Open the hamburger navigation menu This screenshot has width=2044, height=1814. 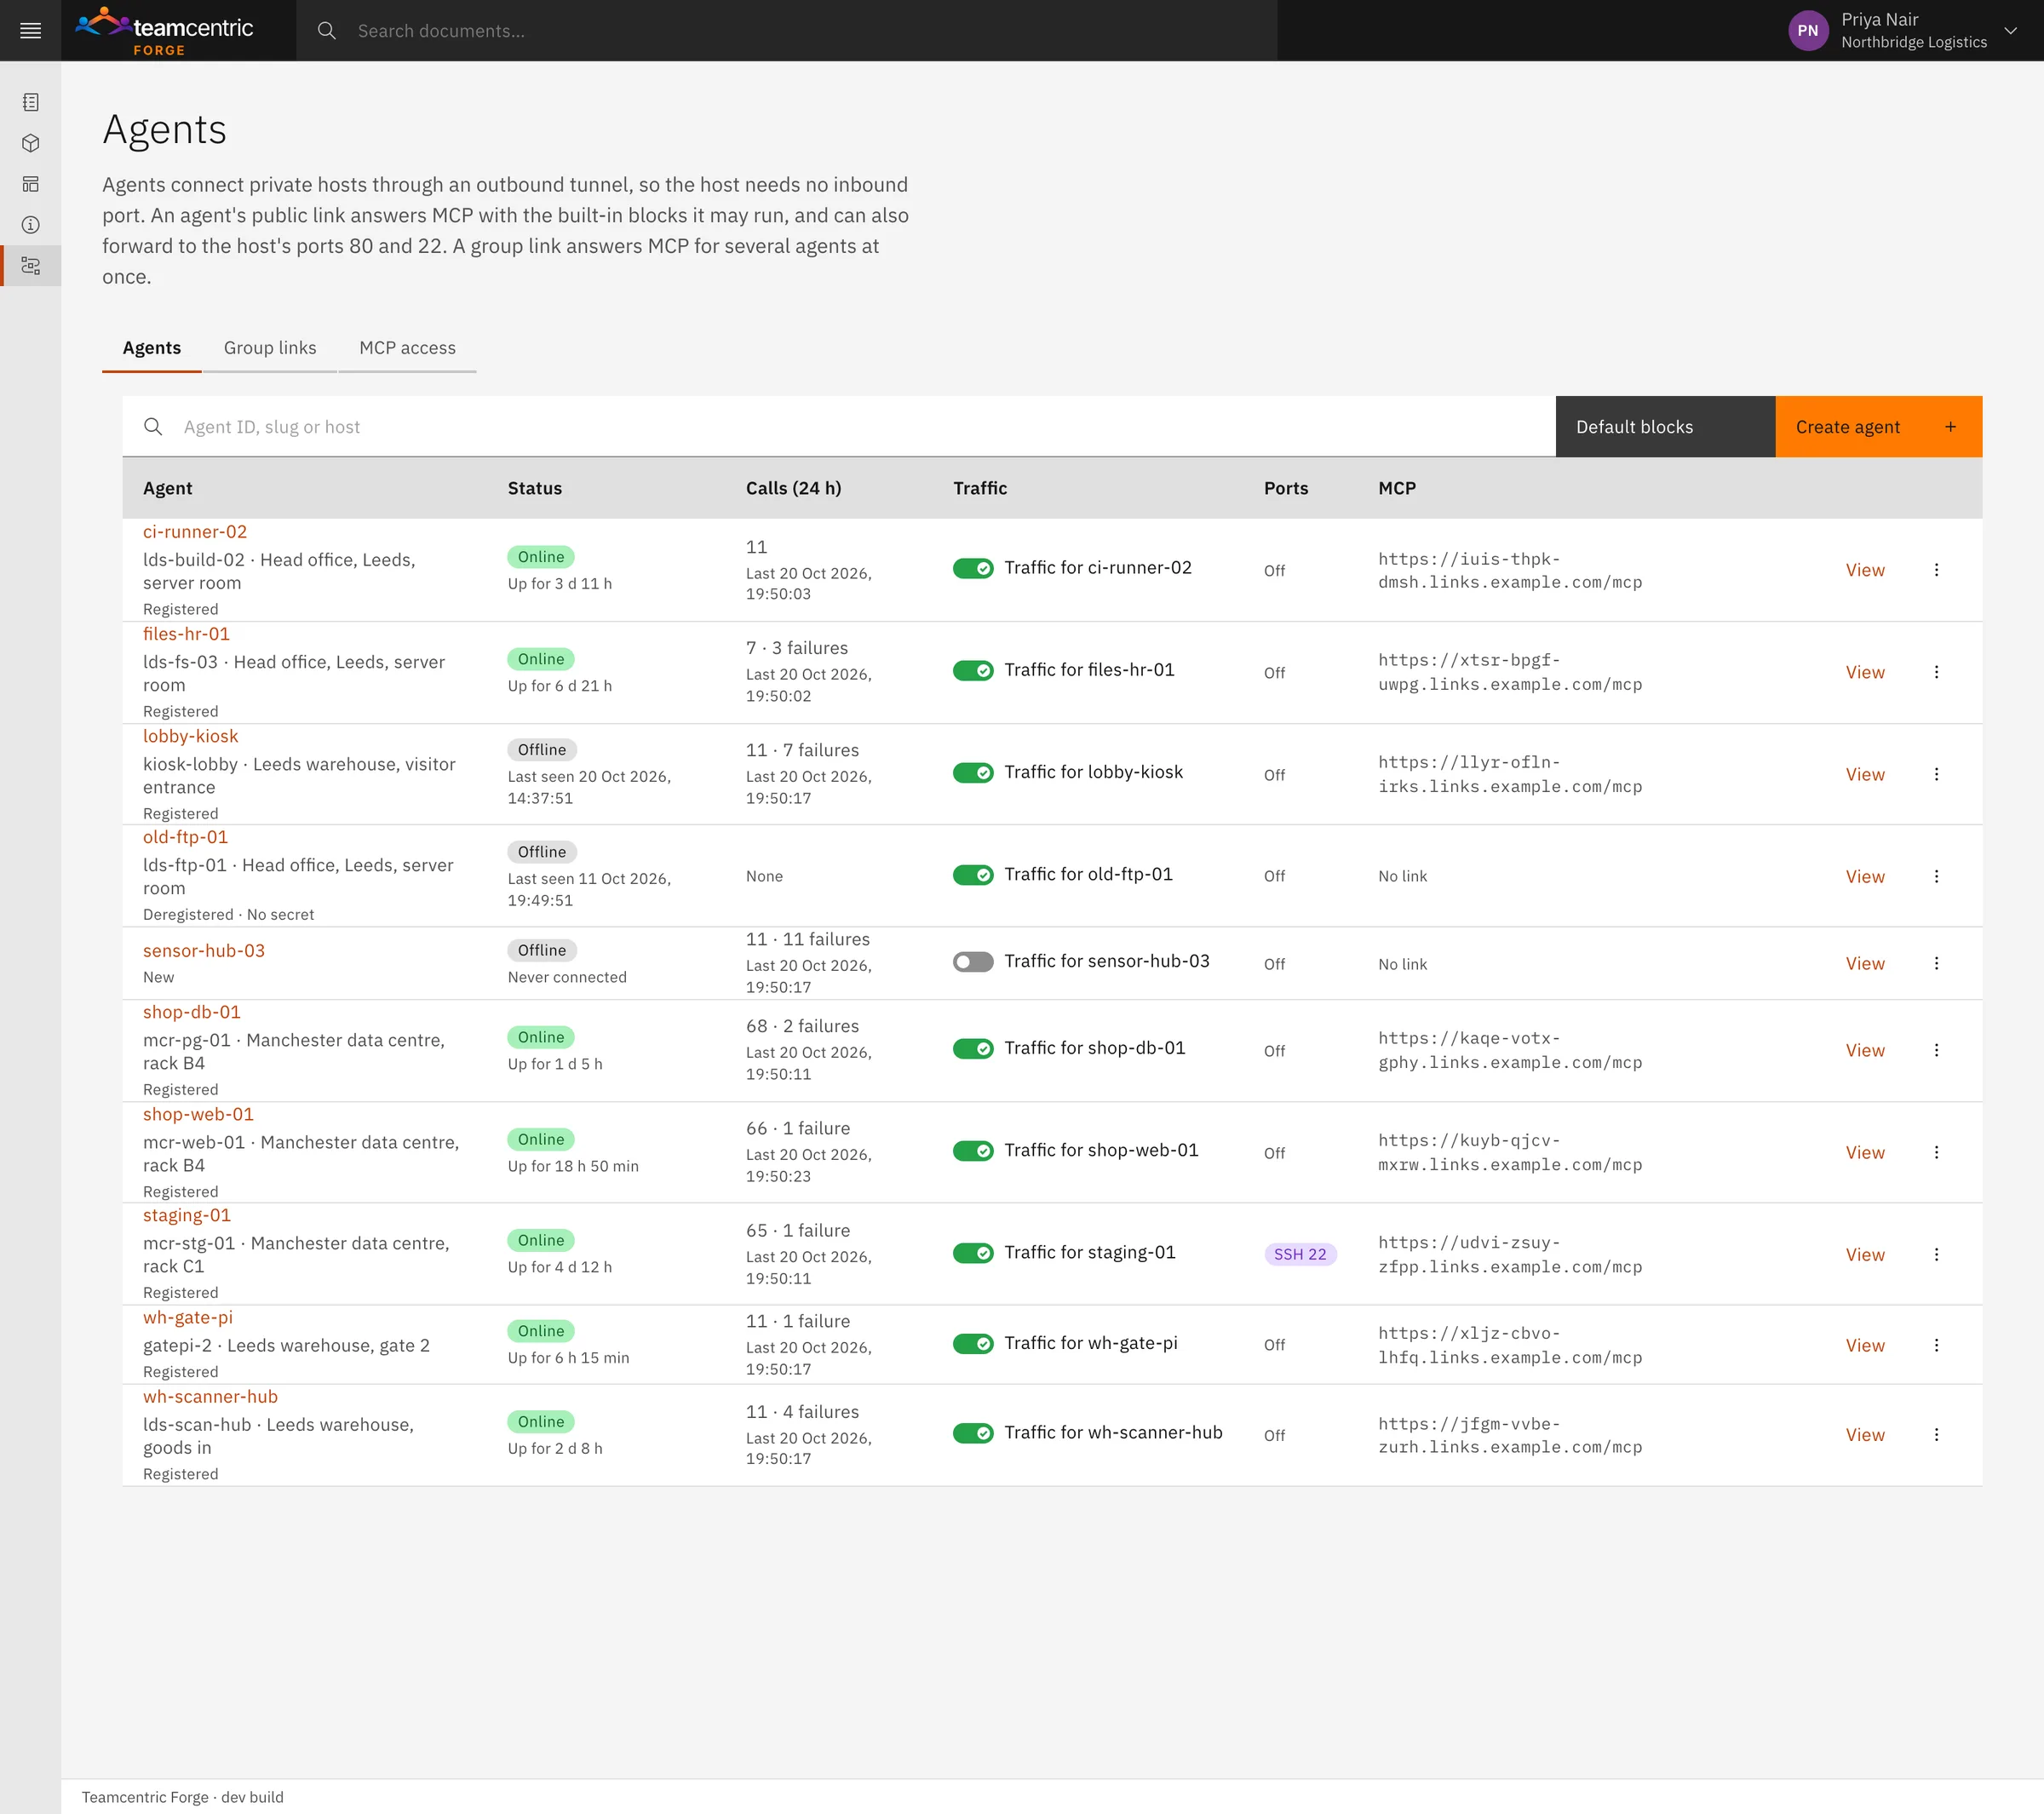30,30
